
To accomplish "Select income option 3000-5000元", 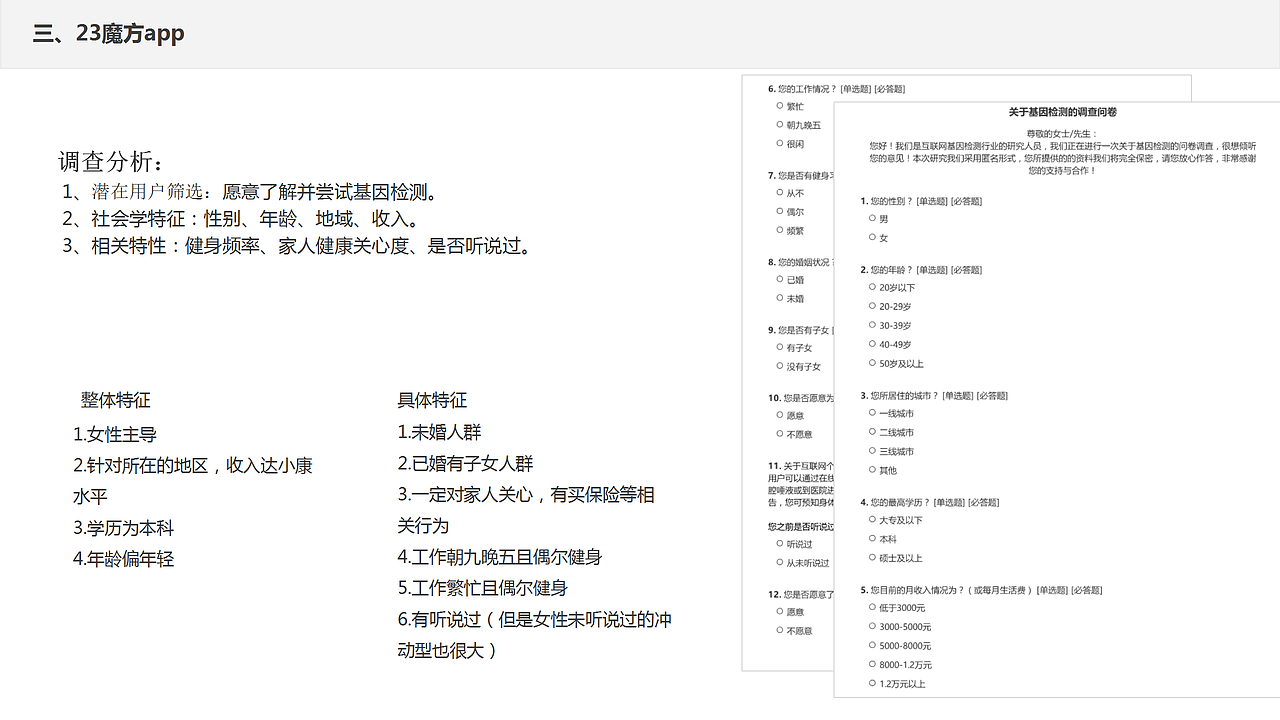I will pos(872,626).
